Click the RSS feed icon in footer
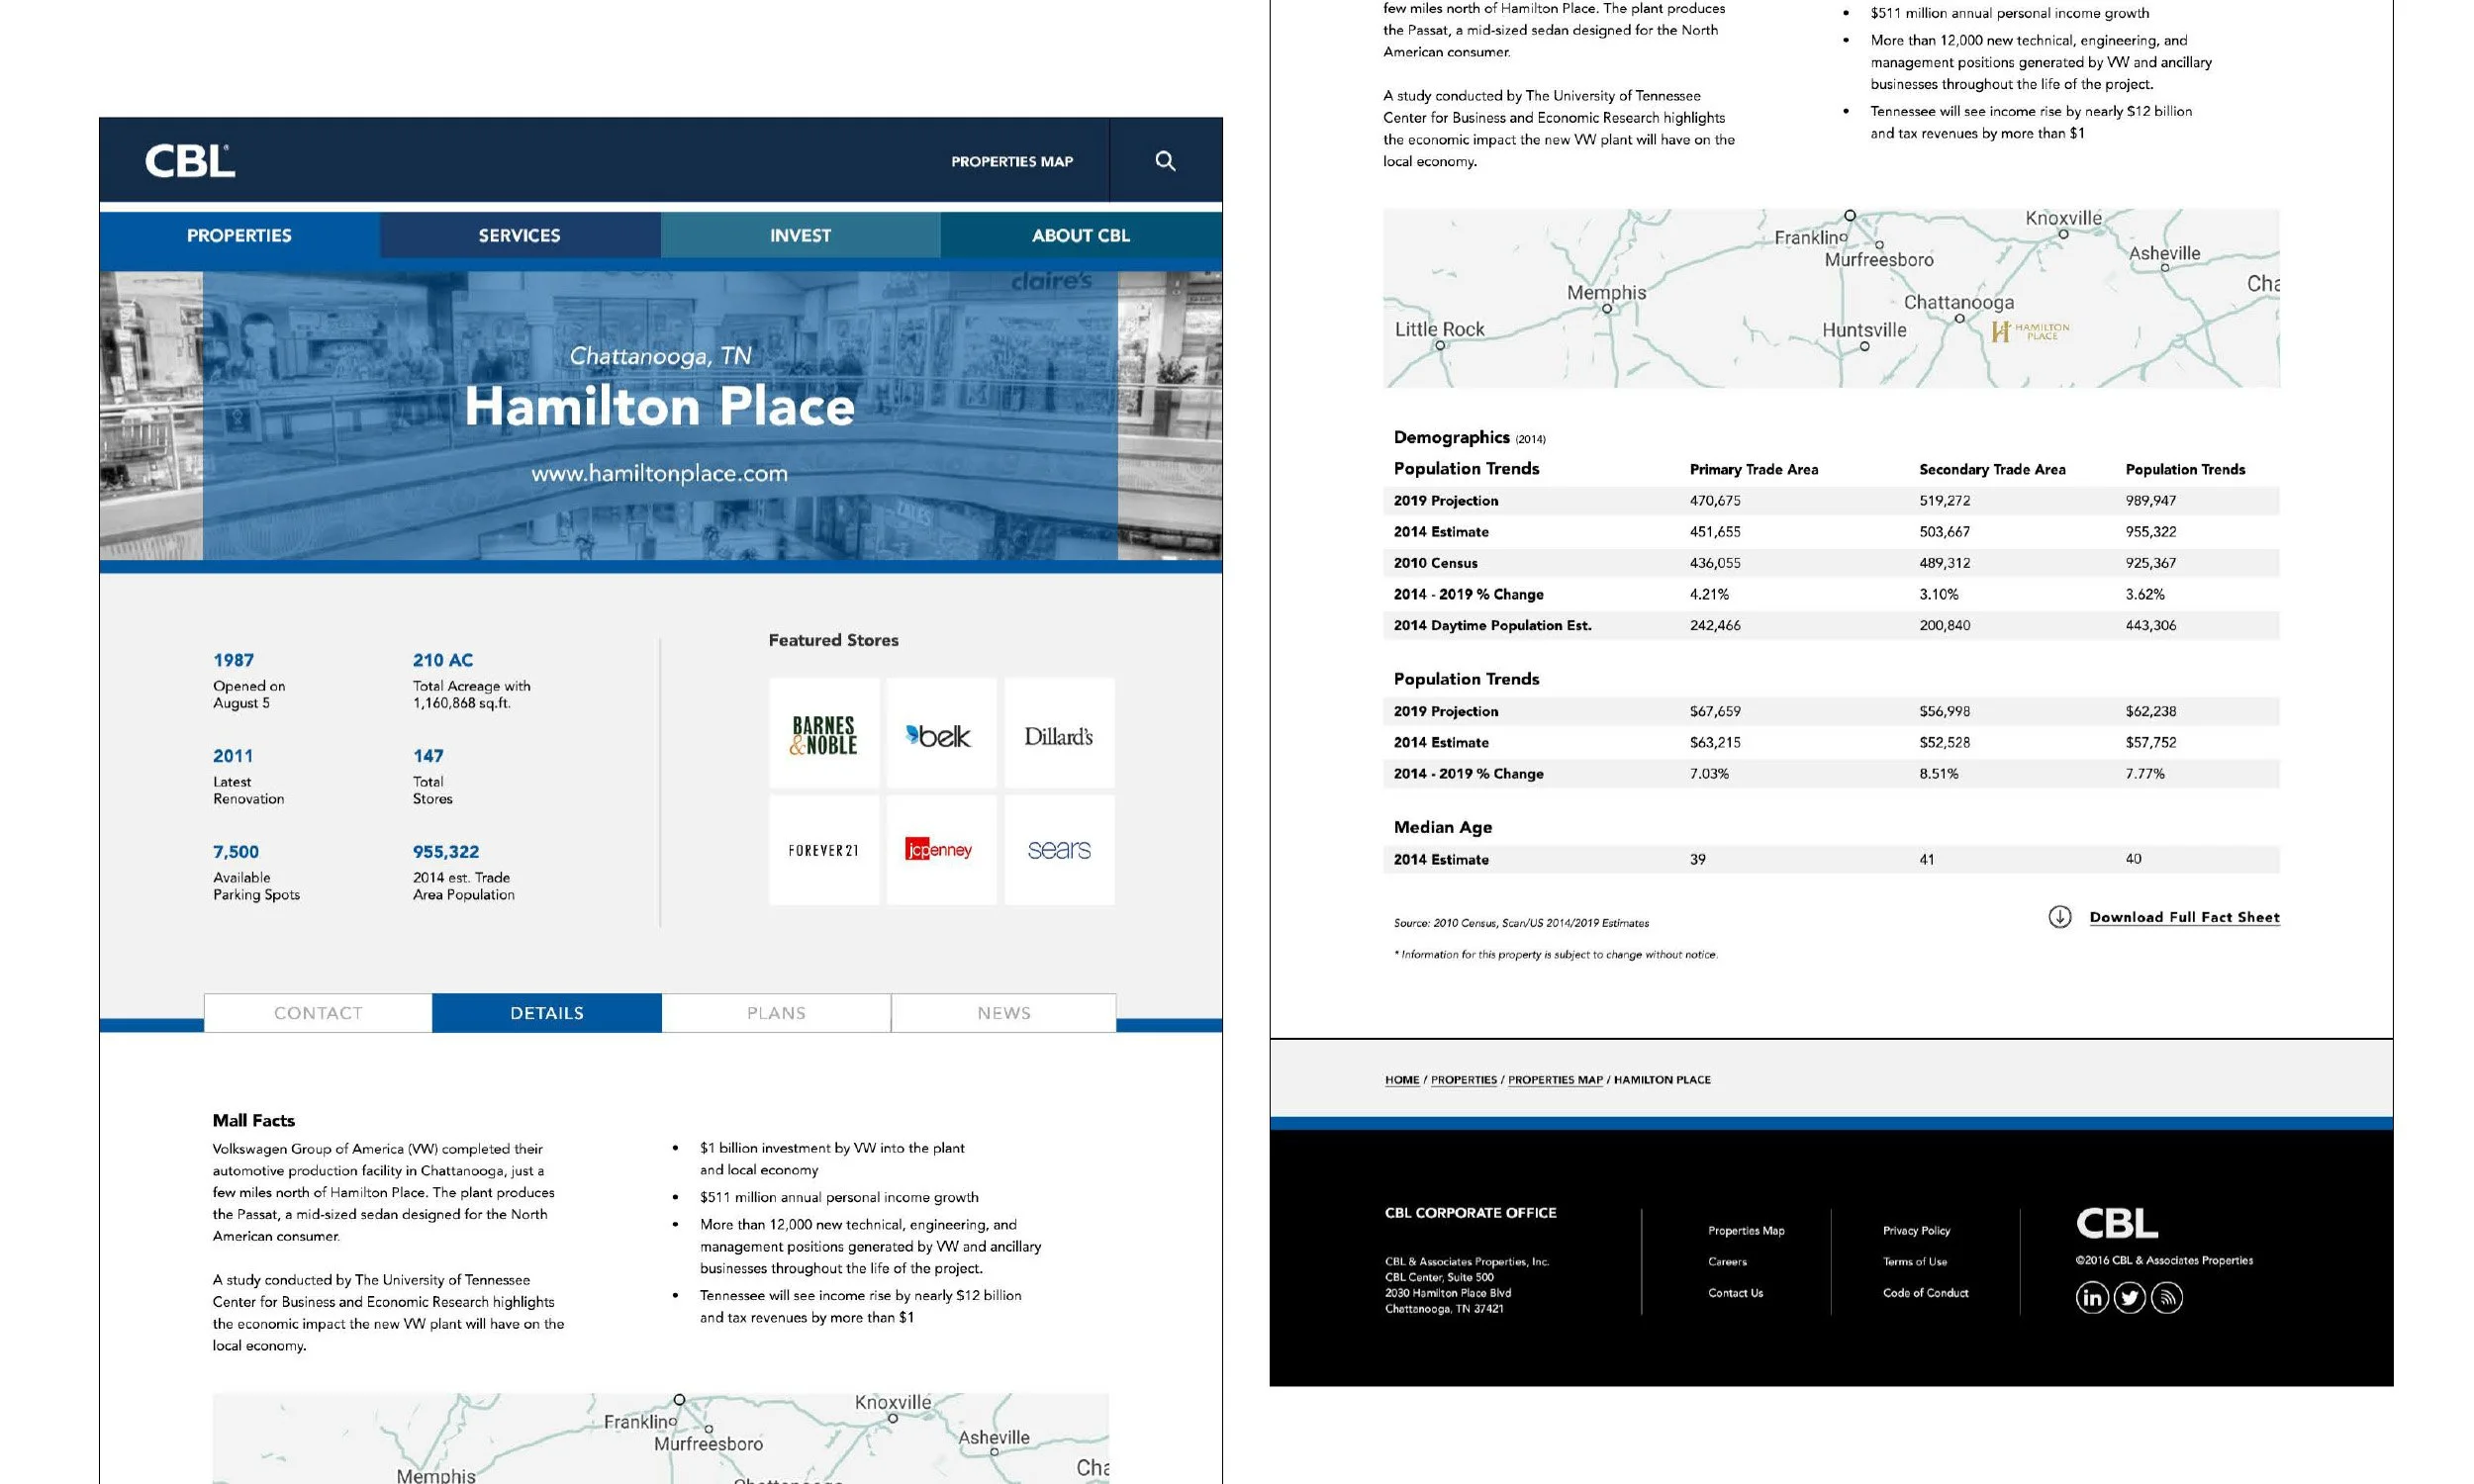 click(2166, 1298)
